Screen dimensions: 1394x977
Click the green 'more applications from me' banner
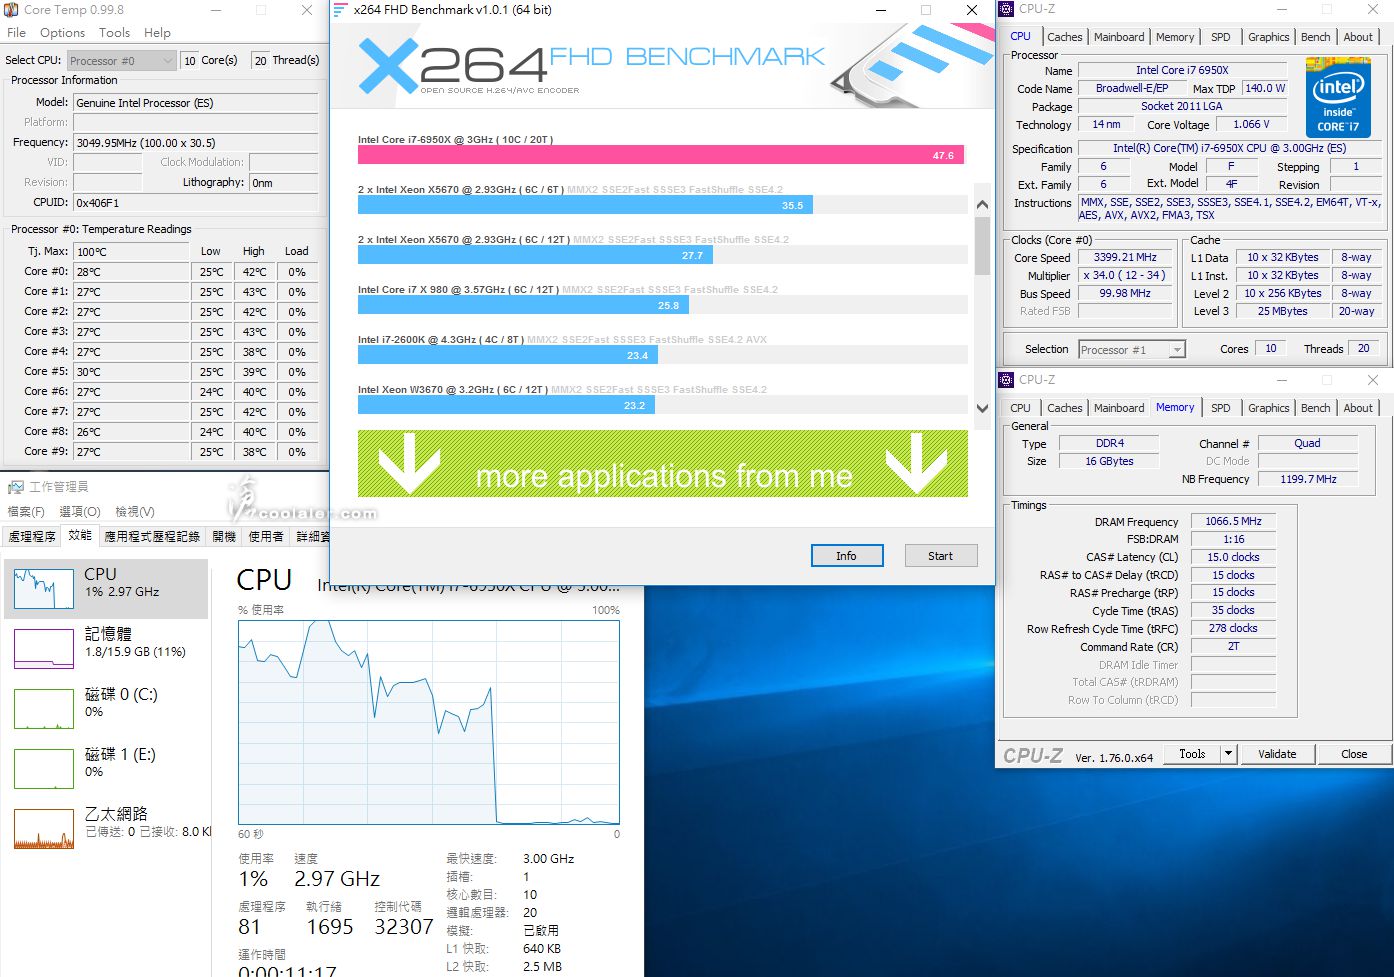[663, 464]
